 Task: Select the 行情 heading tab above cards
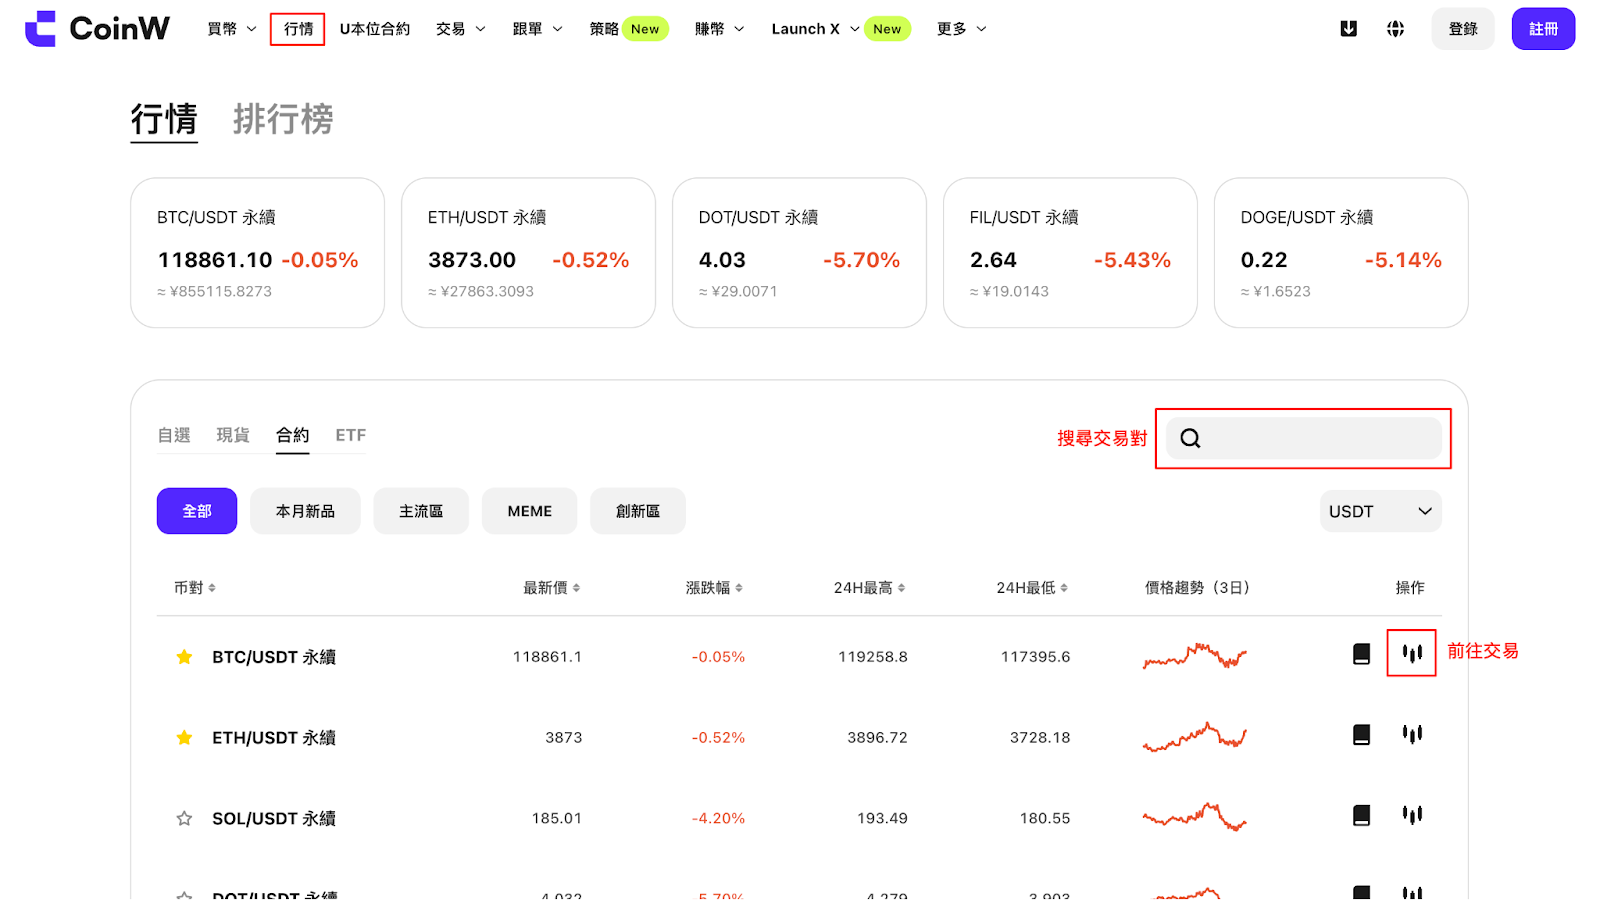[164, 119]
